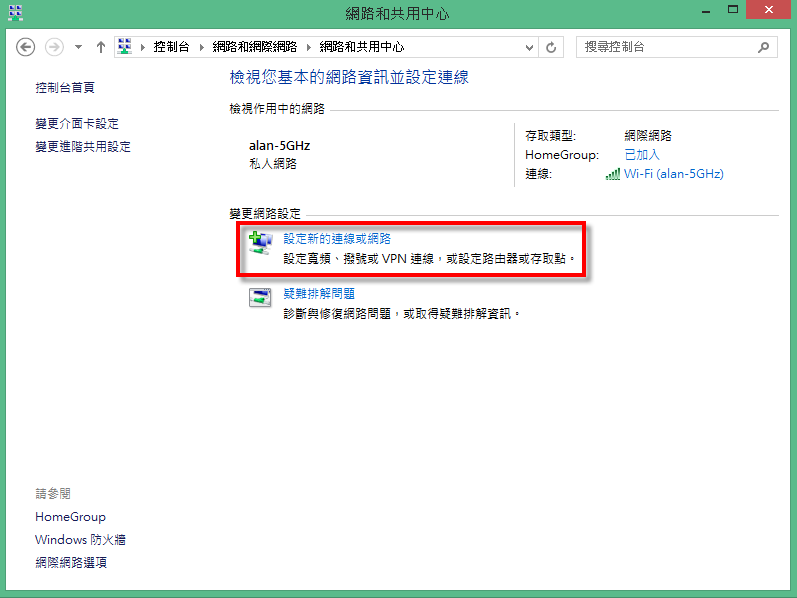Viewport: 797px width, 598px height.
Task: Go up one level with the Up arrow
Action: (x=101, y=47)
